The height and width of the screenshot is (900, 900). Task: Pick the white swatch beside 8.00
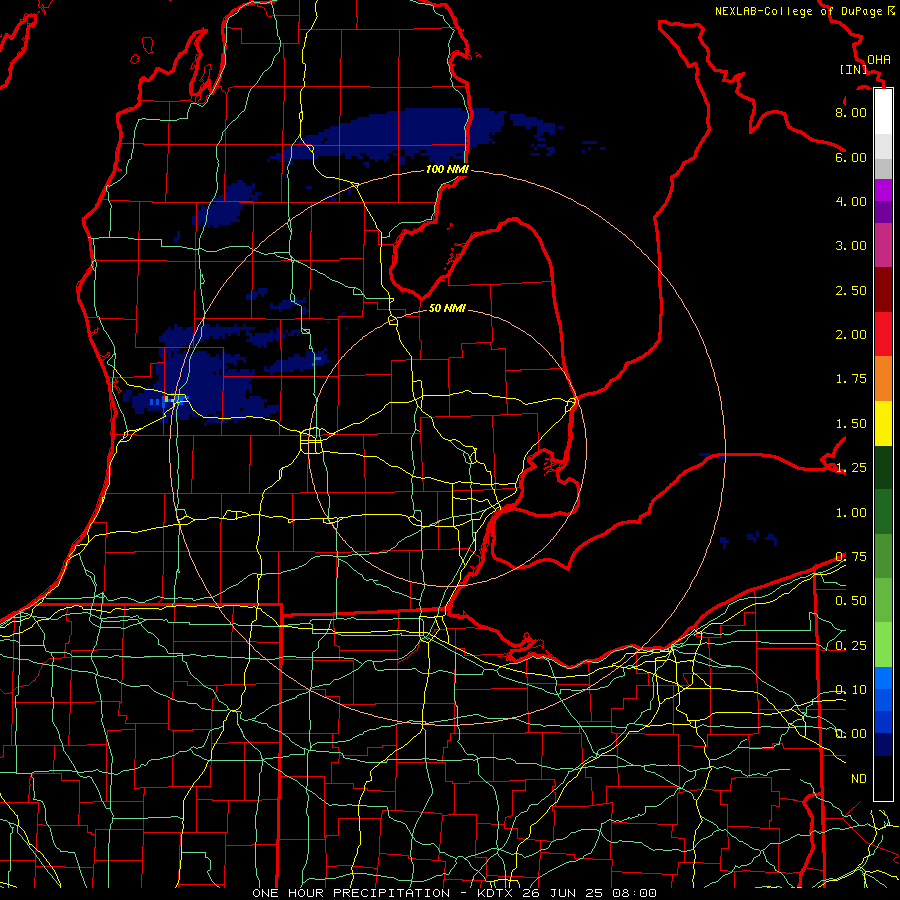click(883, 112)
